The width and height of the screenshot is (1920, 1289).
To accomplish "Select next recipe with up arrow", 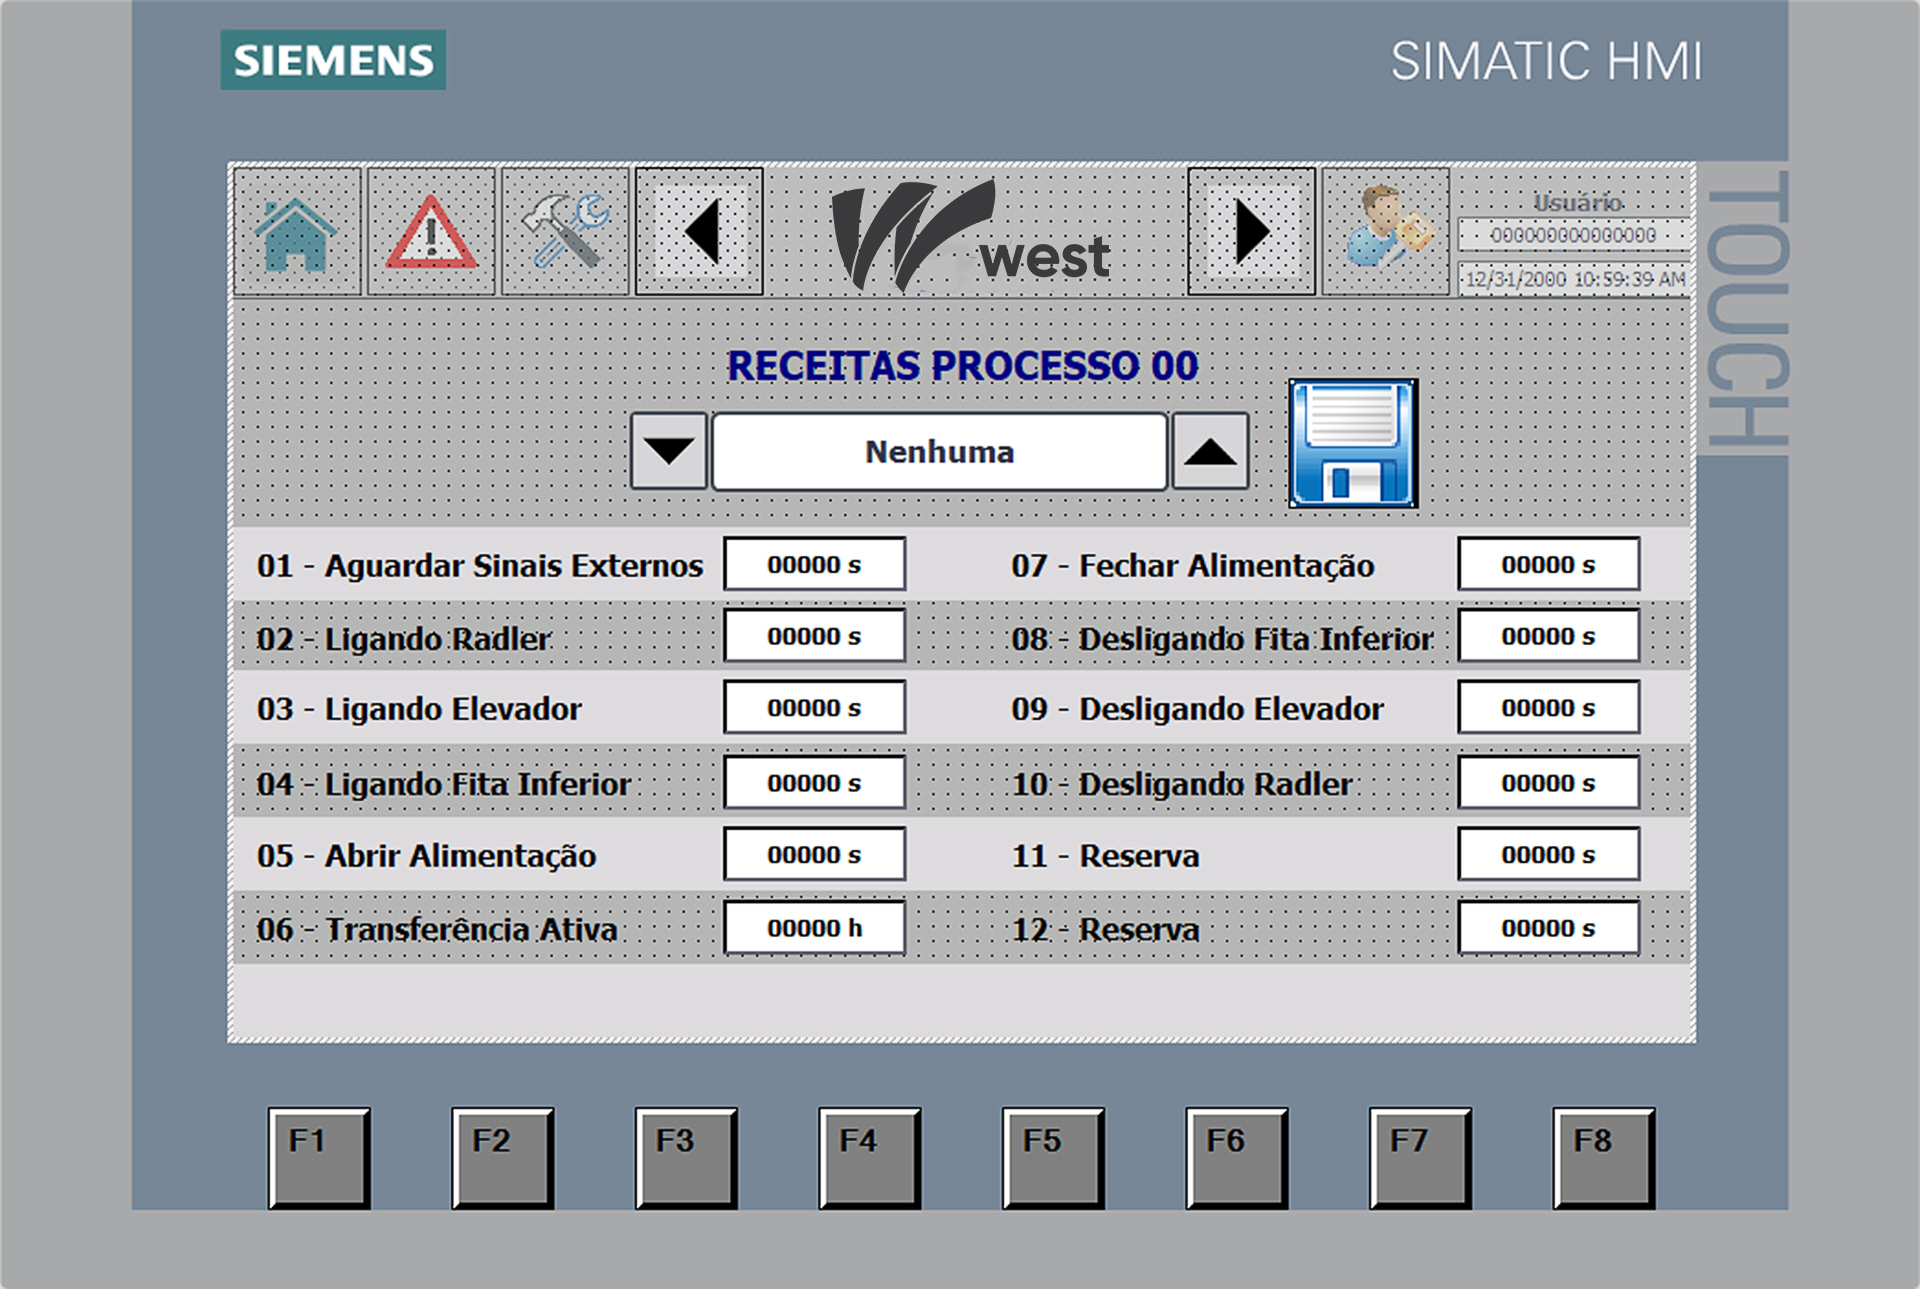I will click(x=1210, y=451).
